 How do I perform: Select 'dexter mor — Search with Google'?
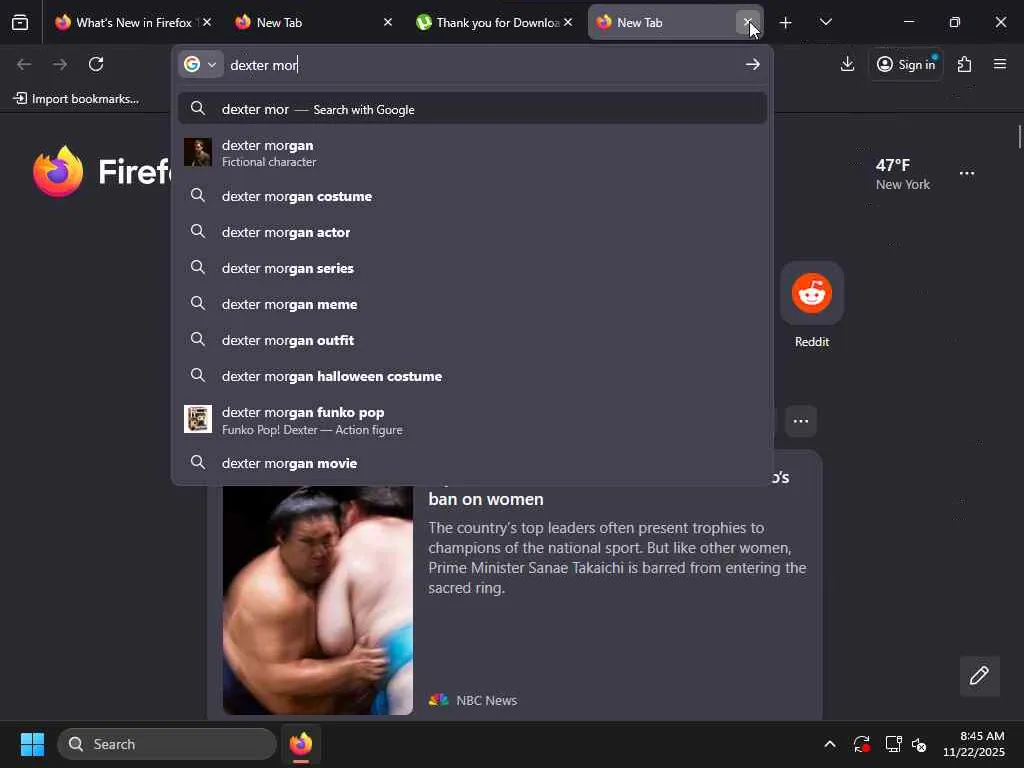coord(472,109)
